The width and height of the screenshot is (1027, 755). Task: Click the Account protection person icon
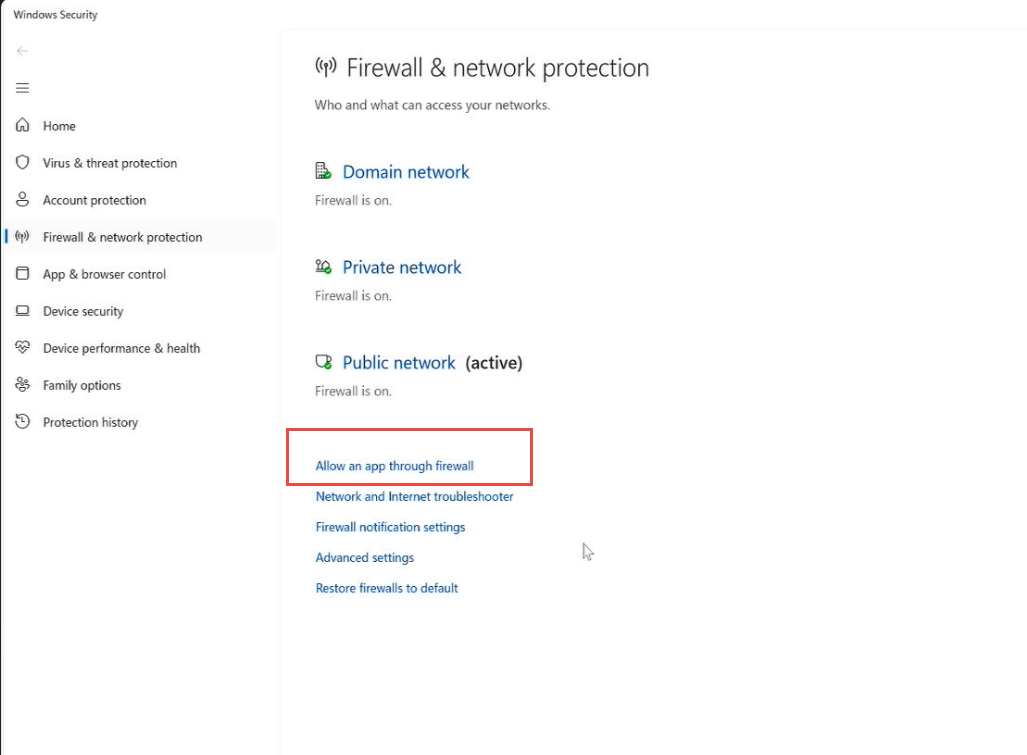[22, 200]
